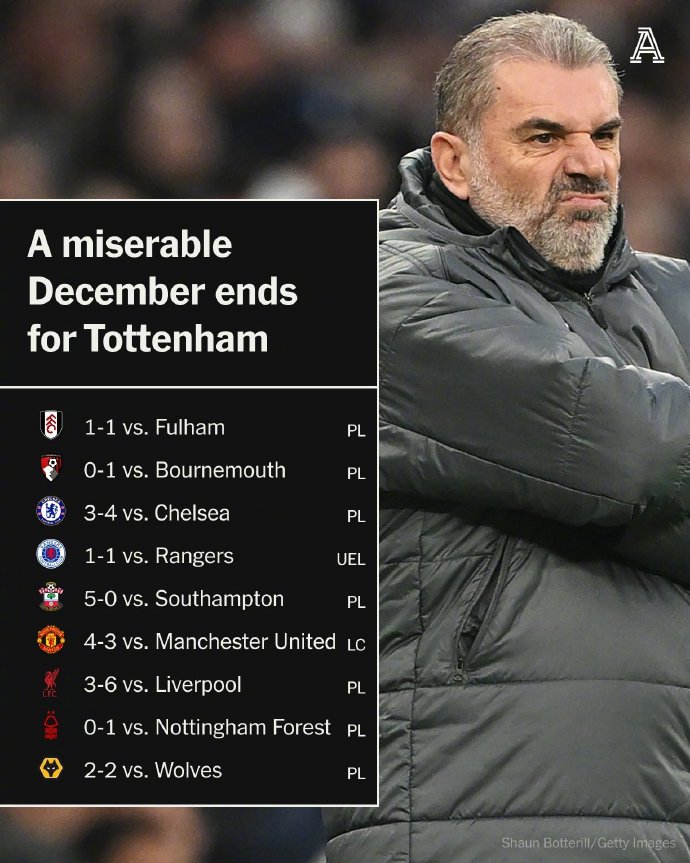Viewport: 690px width, 863px height.
Task: Click the Fulham club crest
Action: click(x=50, y=426)
